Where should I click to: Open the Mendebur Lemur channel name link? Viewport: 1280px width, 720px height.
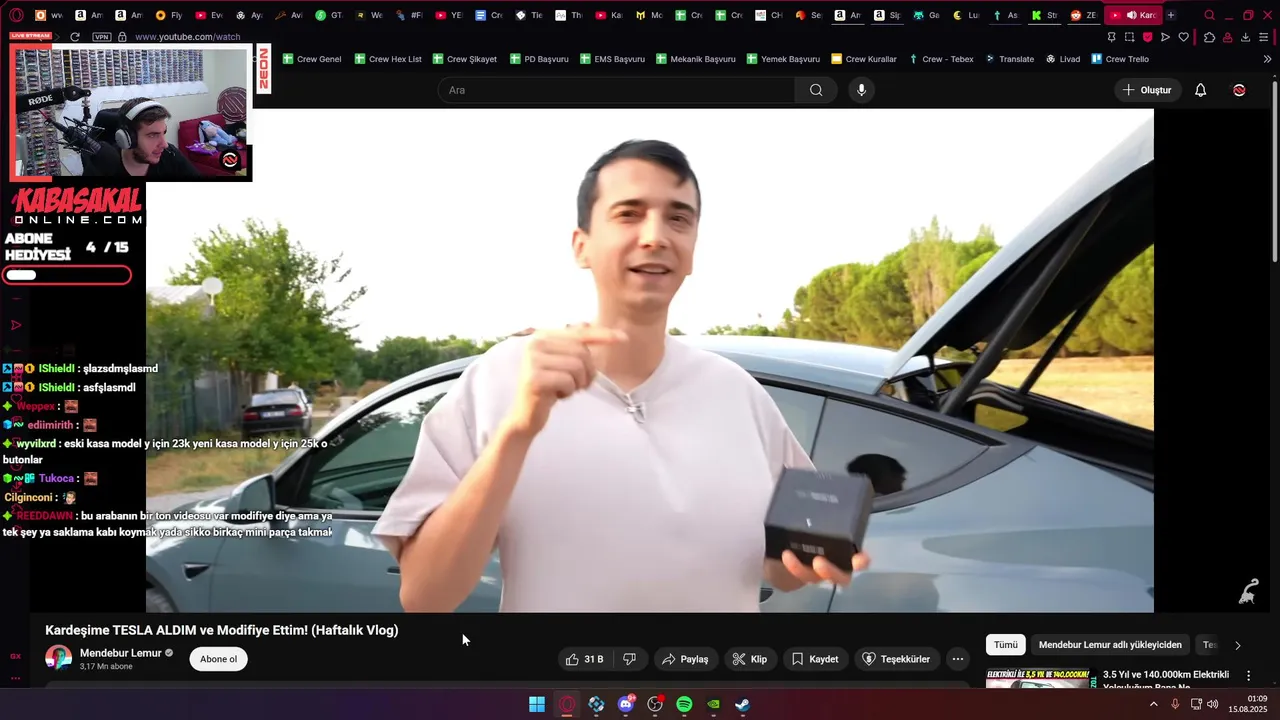120,653
